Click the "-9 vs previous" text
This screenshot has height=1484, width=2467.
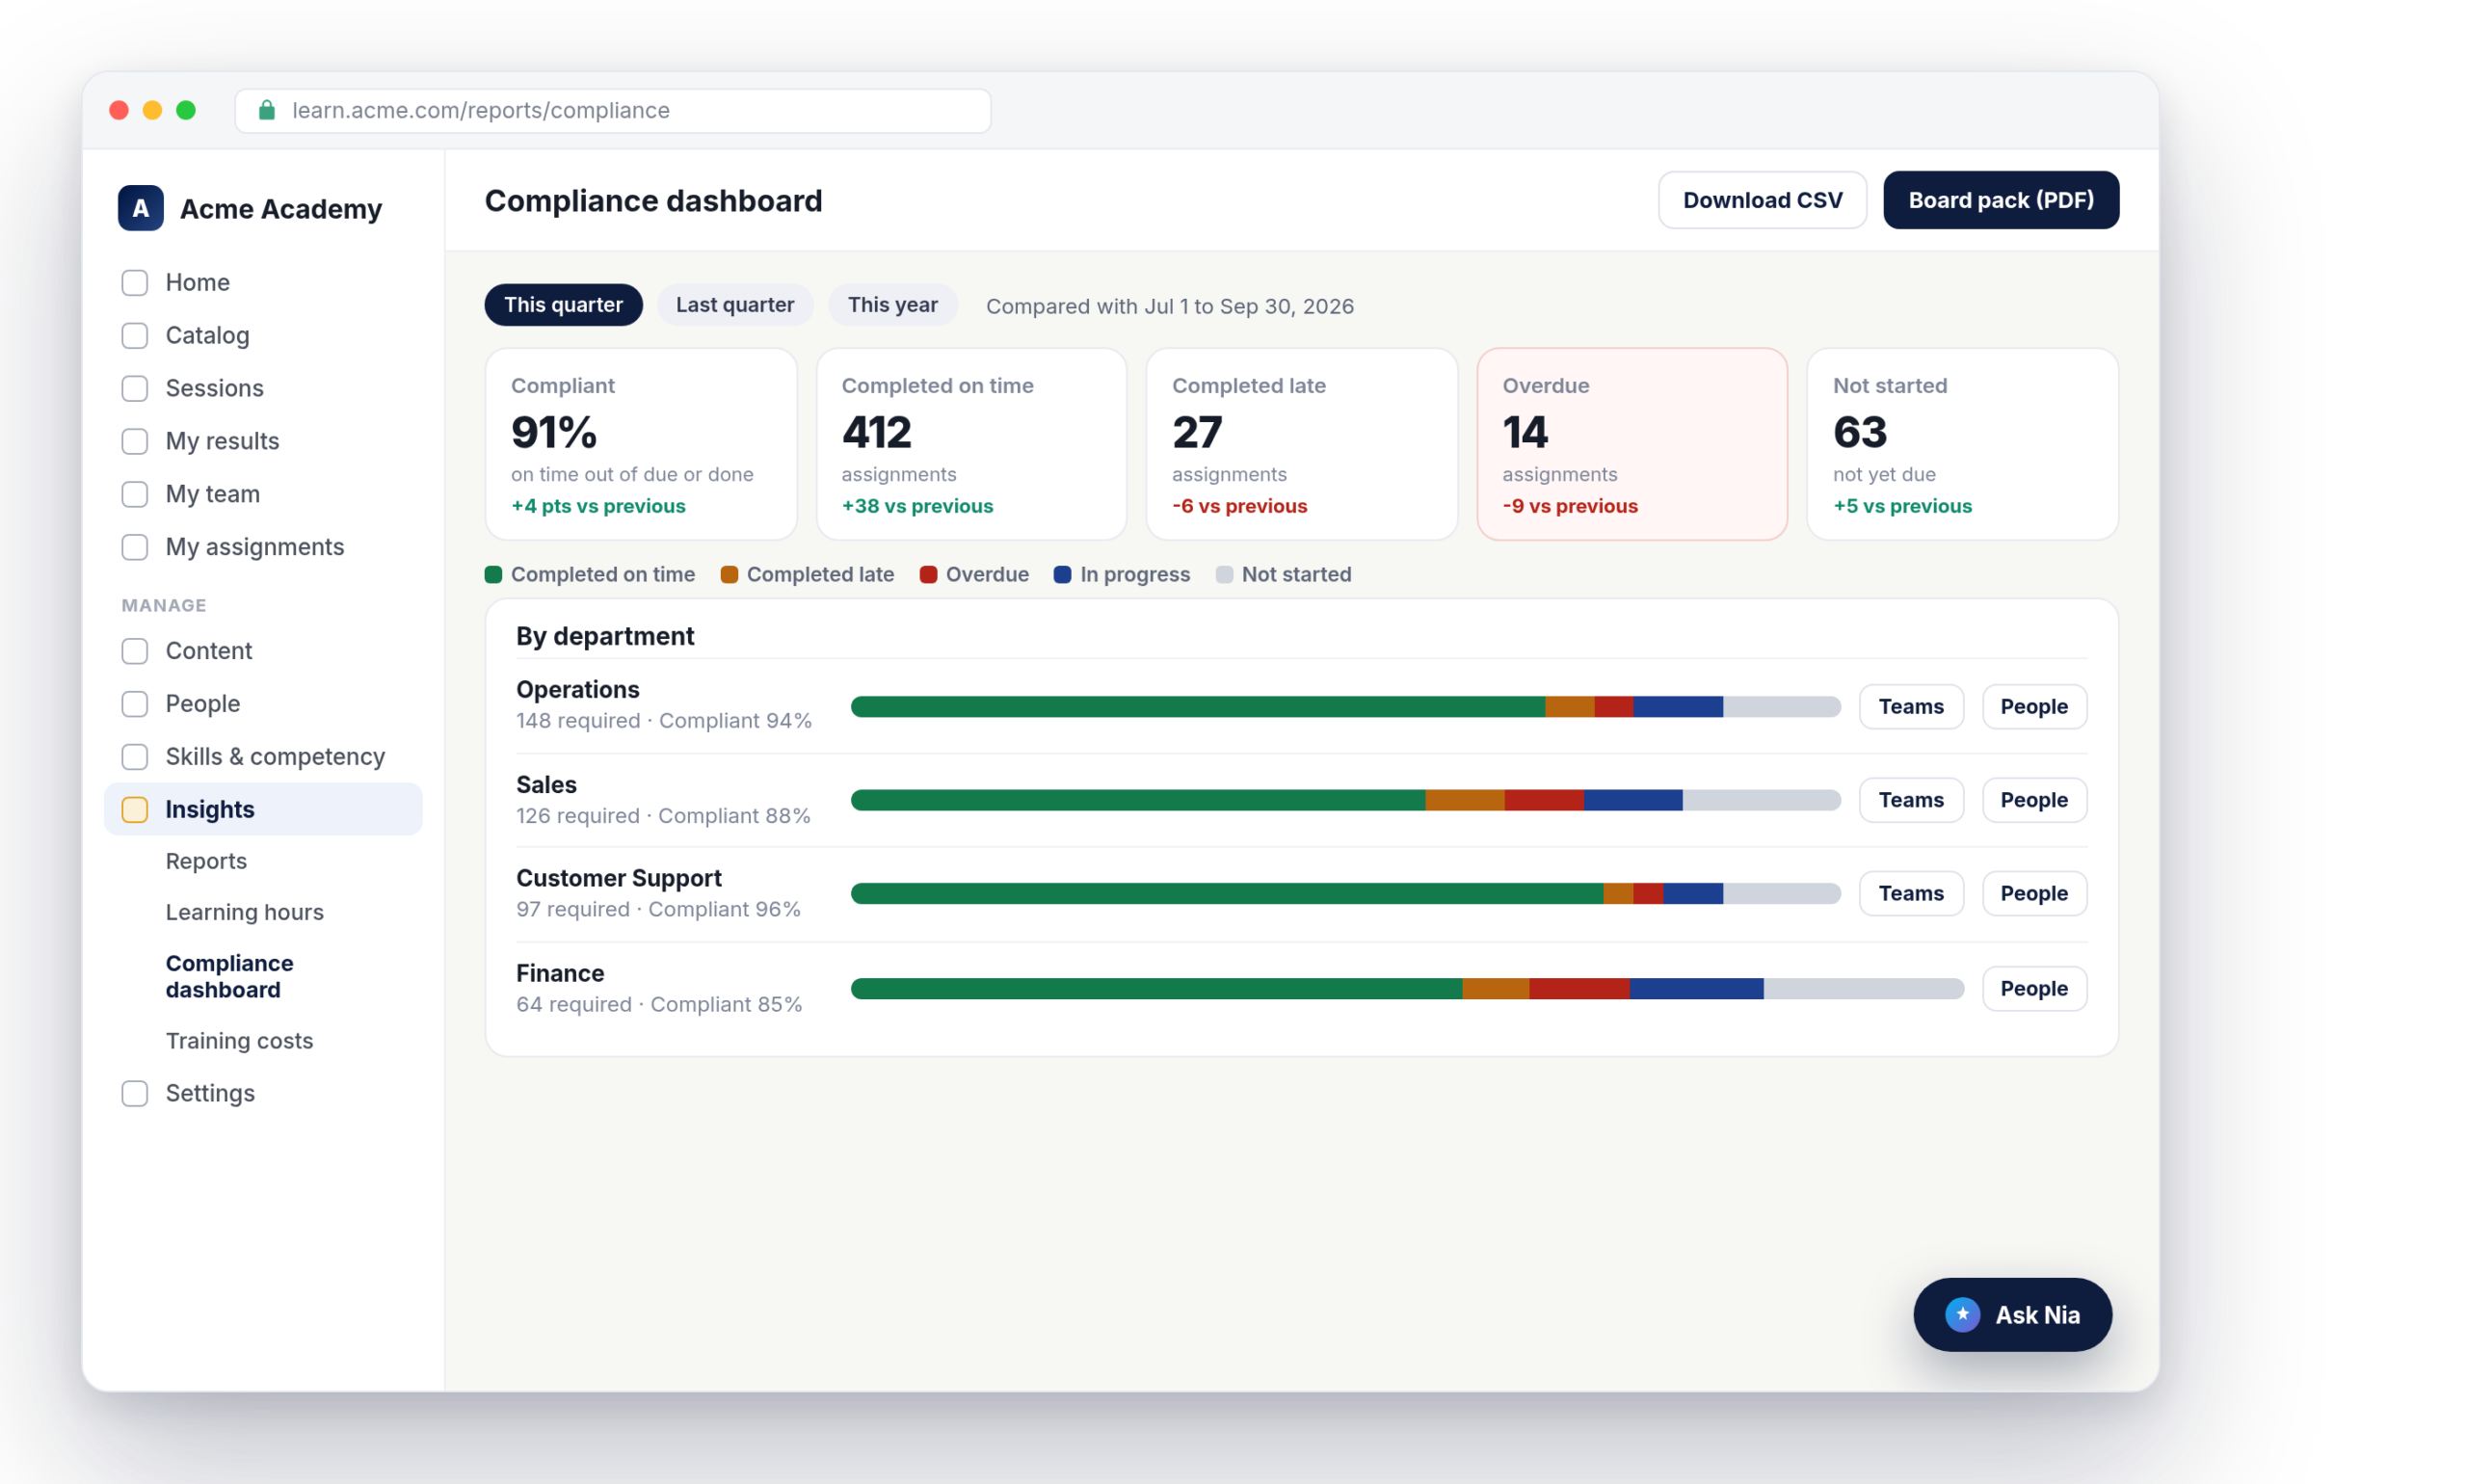1570,506
